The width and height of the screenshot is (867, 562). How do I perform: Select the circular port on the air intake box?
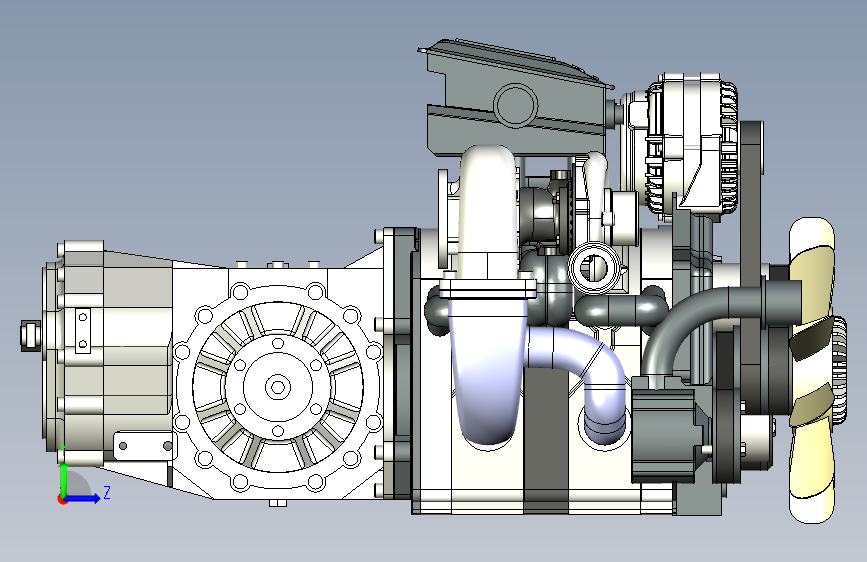pyautogui.click(x=515, y=105)
